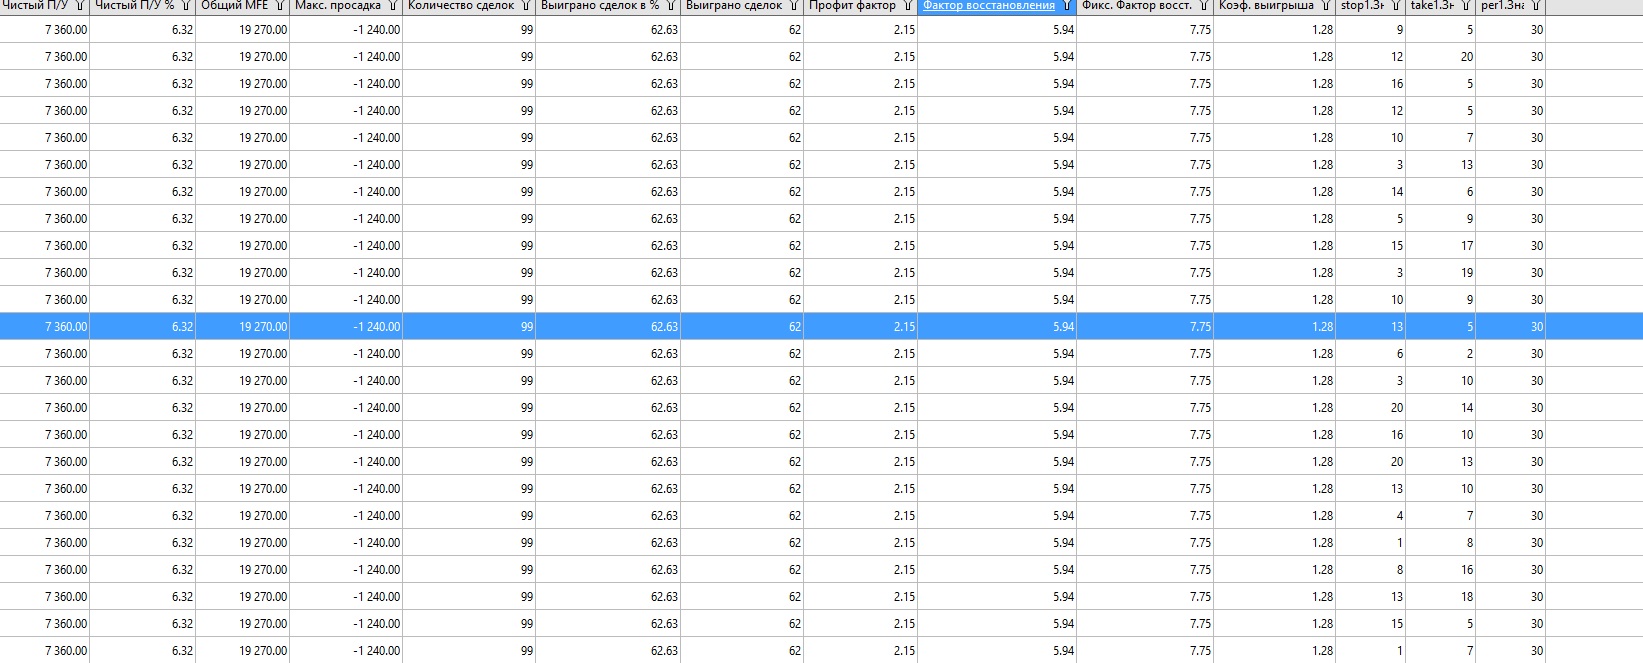
Task: Click the 6.32 cell in highlighted row
Action: point(143,327)
